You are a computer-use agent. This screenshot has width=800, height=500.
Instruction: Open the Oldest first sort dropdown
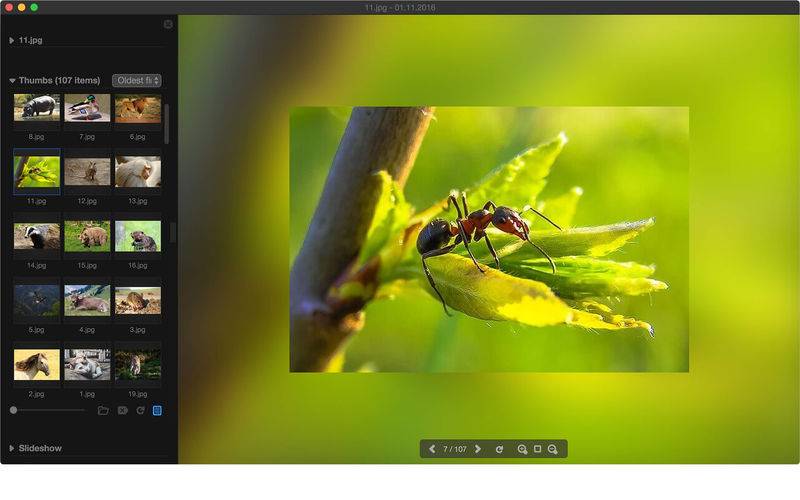pos(137,80)
